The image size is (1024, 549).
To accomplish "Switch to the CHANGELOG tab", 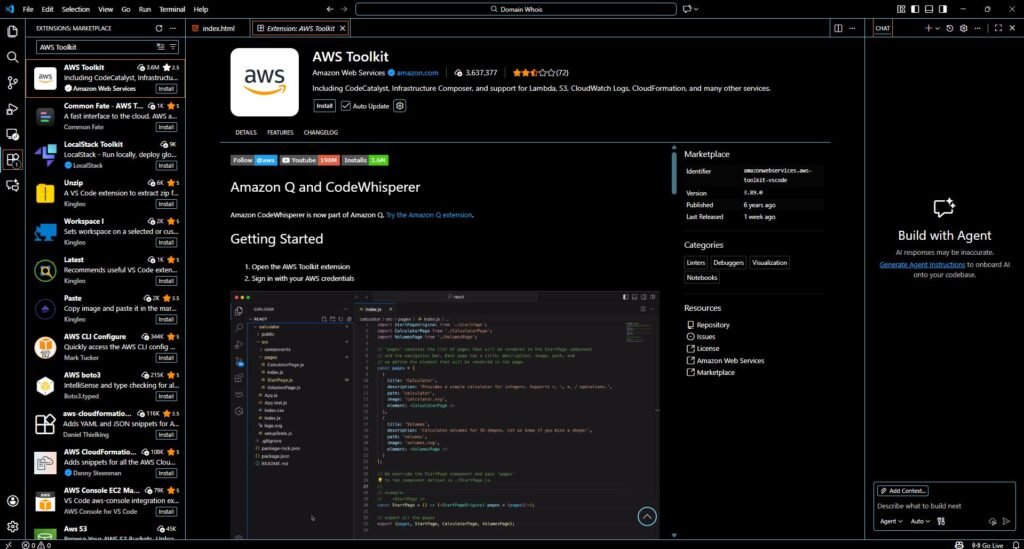I will [321, 133].
